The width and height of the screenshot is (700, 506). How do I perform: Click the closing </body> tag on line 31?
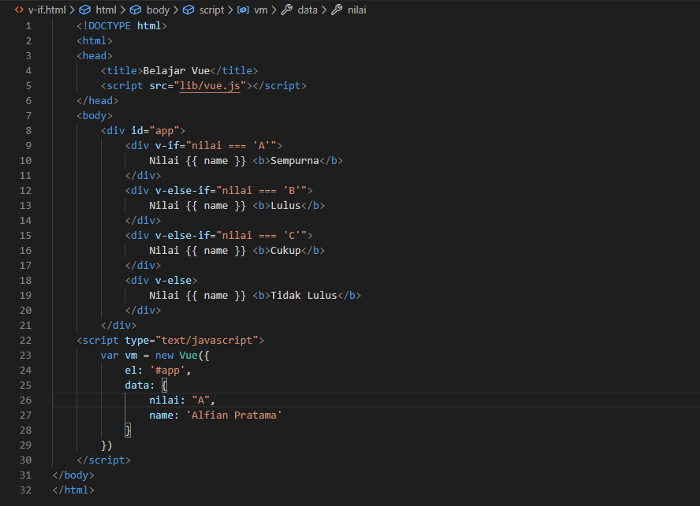click(x=73, y=475)
